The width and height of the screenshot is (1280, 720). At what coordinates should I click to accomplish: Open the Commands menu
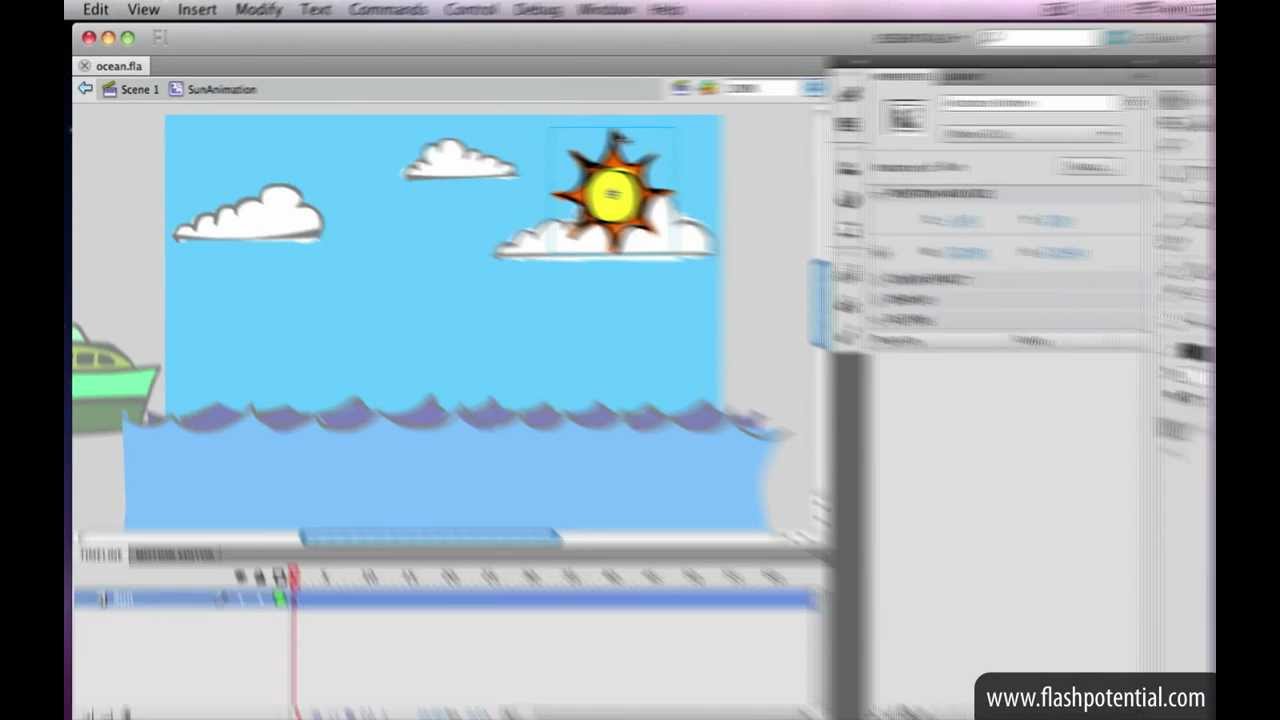(x=388, y=9)
